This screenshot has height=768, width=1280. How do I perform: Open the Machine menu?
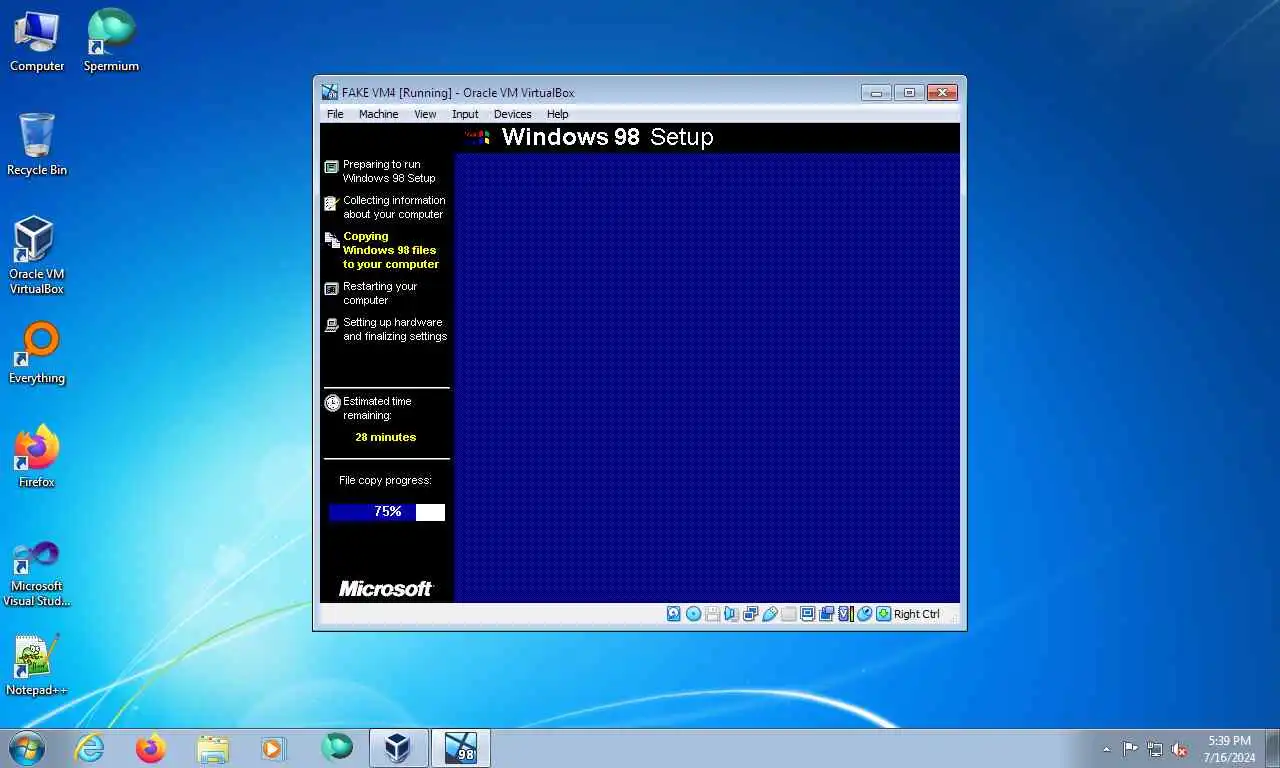click(379, 114)
